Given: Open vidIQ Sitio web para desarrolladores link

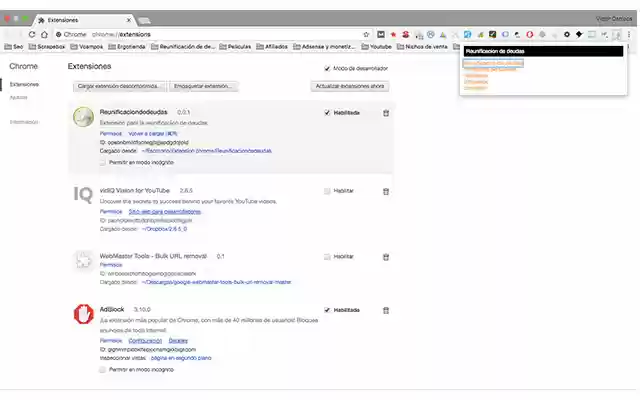Looking at the screenshot, I should pos(164,212).
